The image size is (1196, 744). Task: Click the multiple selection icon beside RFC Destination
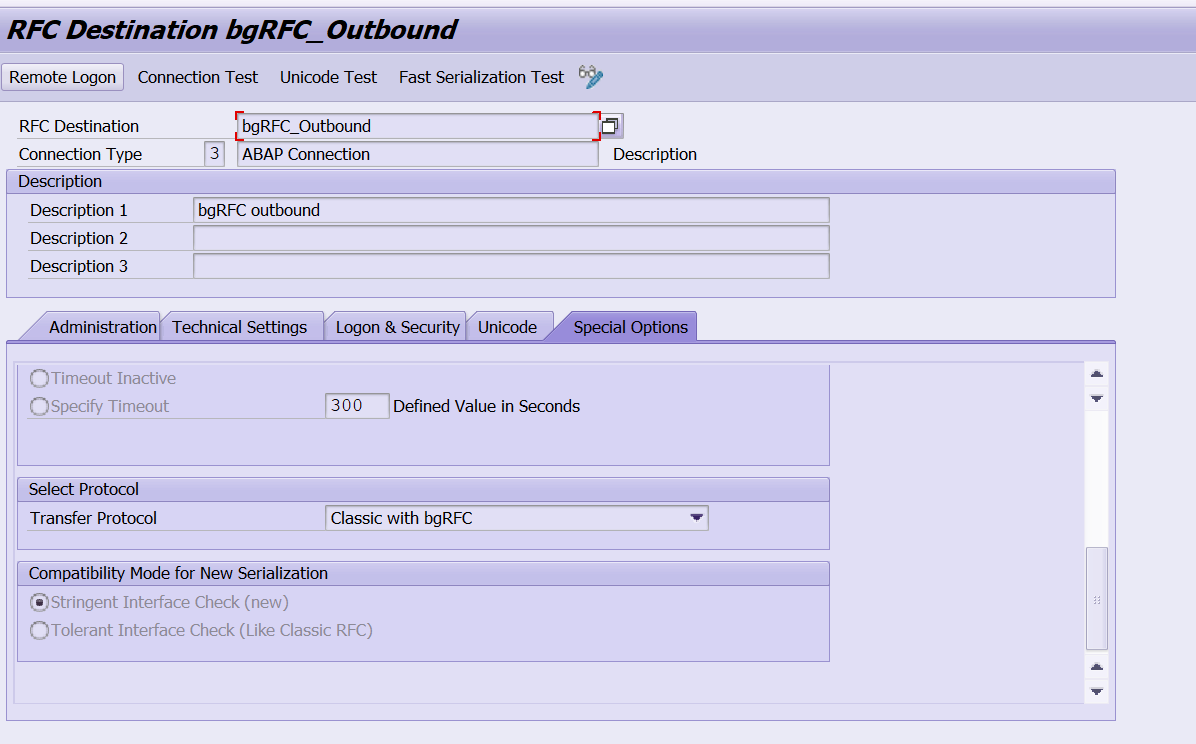[x=610, y=125]
